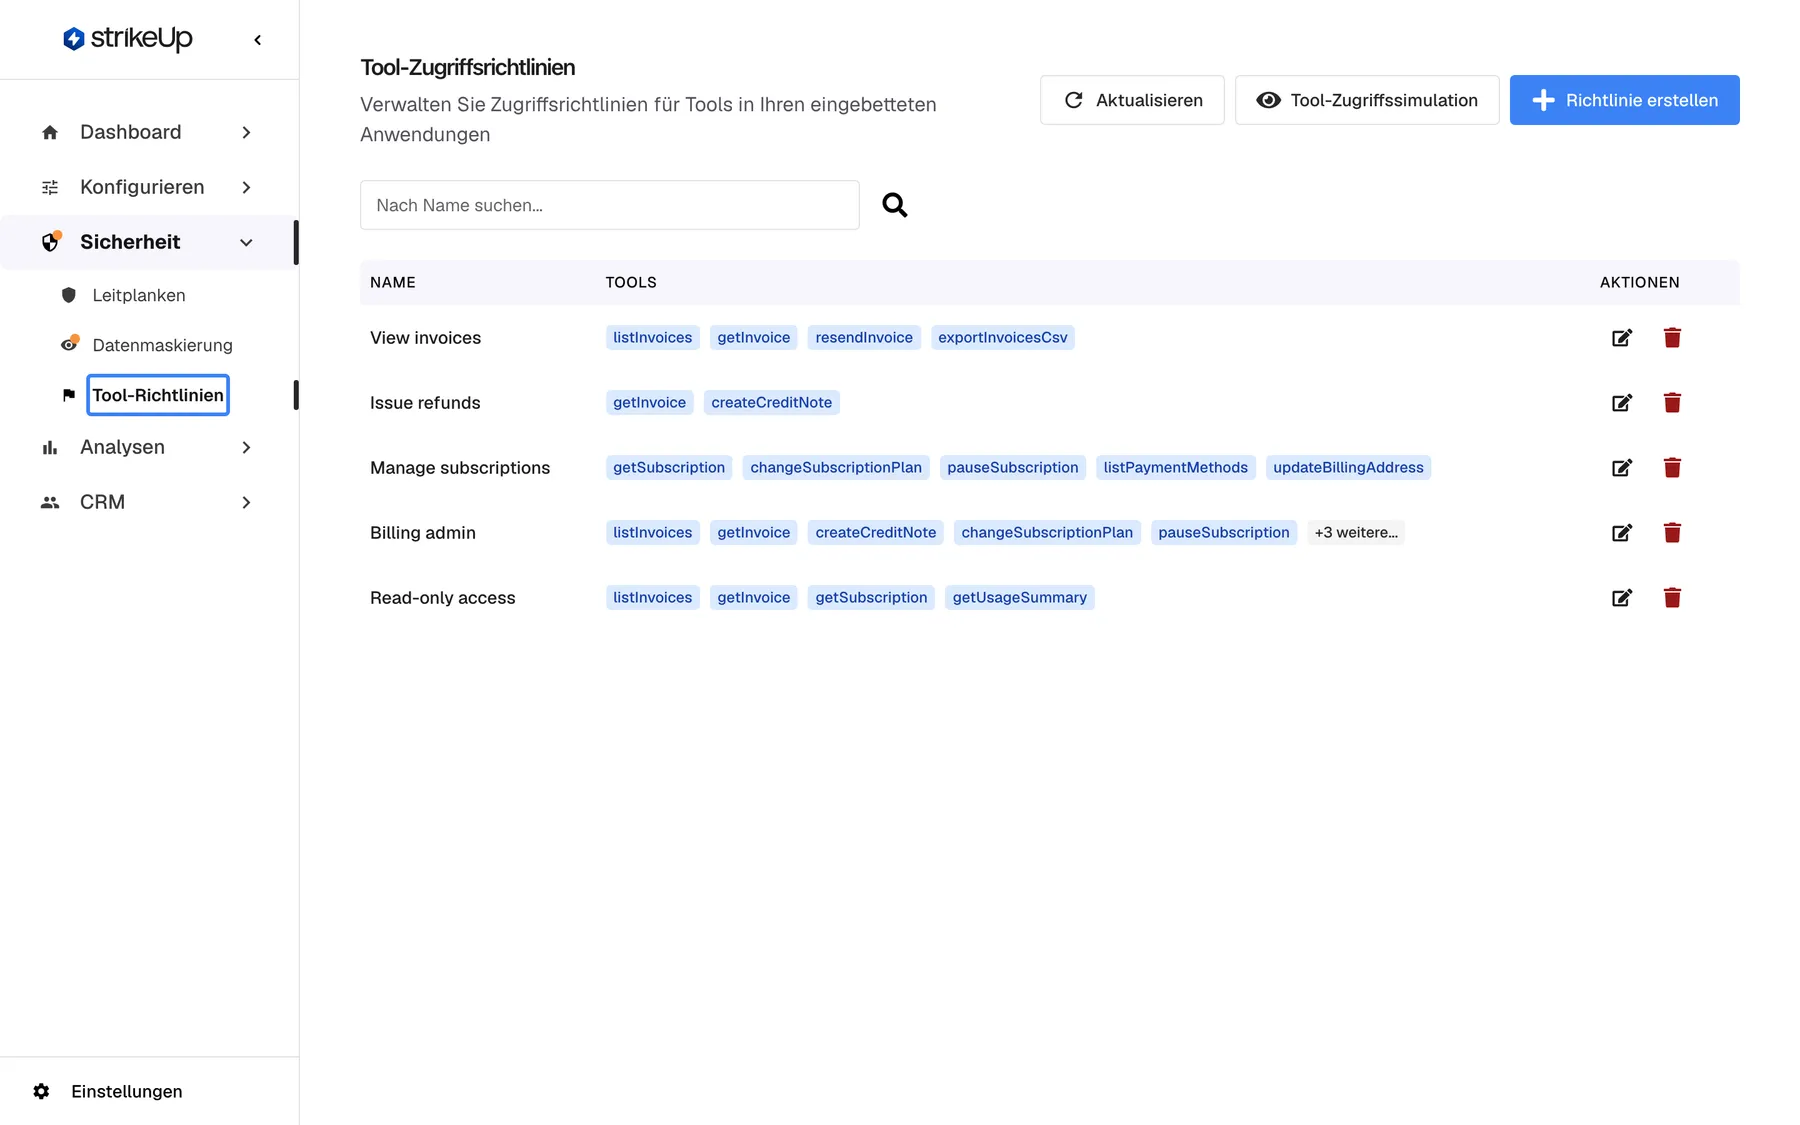Open the Tool-Zugriffssimulation
The height and width of the screenshot is (1125, 1800).
click(x=1367, y=100)
